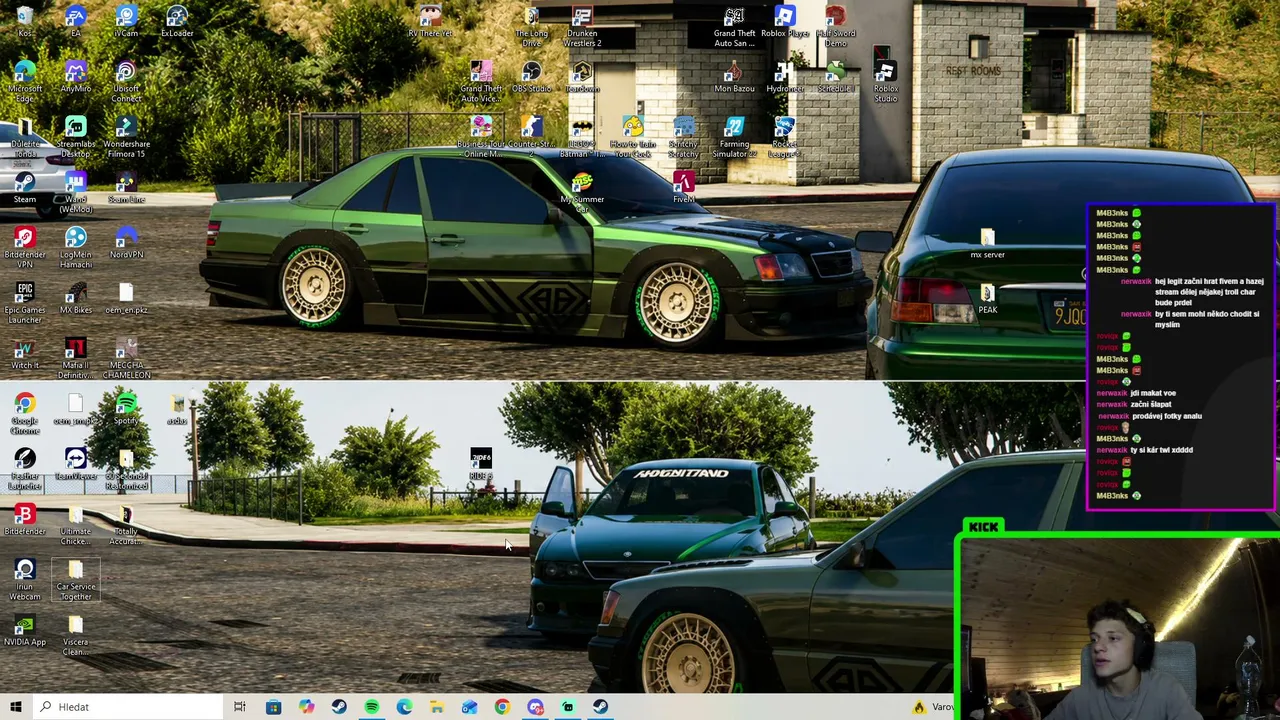Launch the EA desktop shortcut
The image size is (1280, 720).
click(75, 22)
